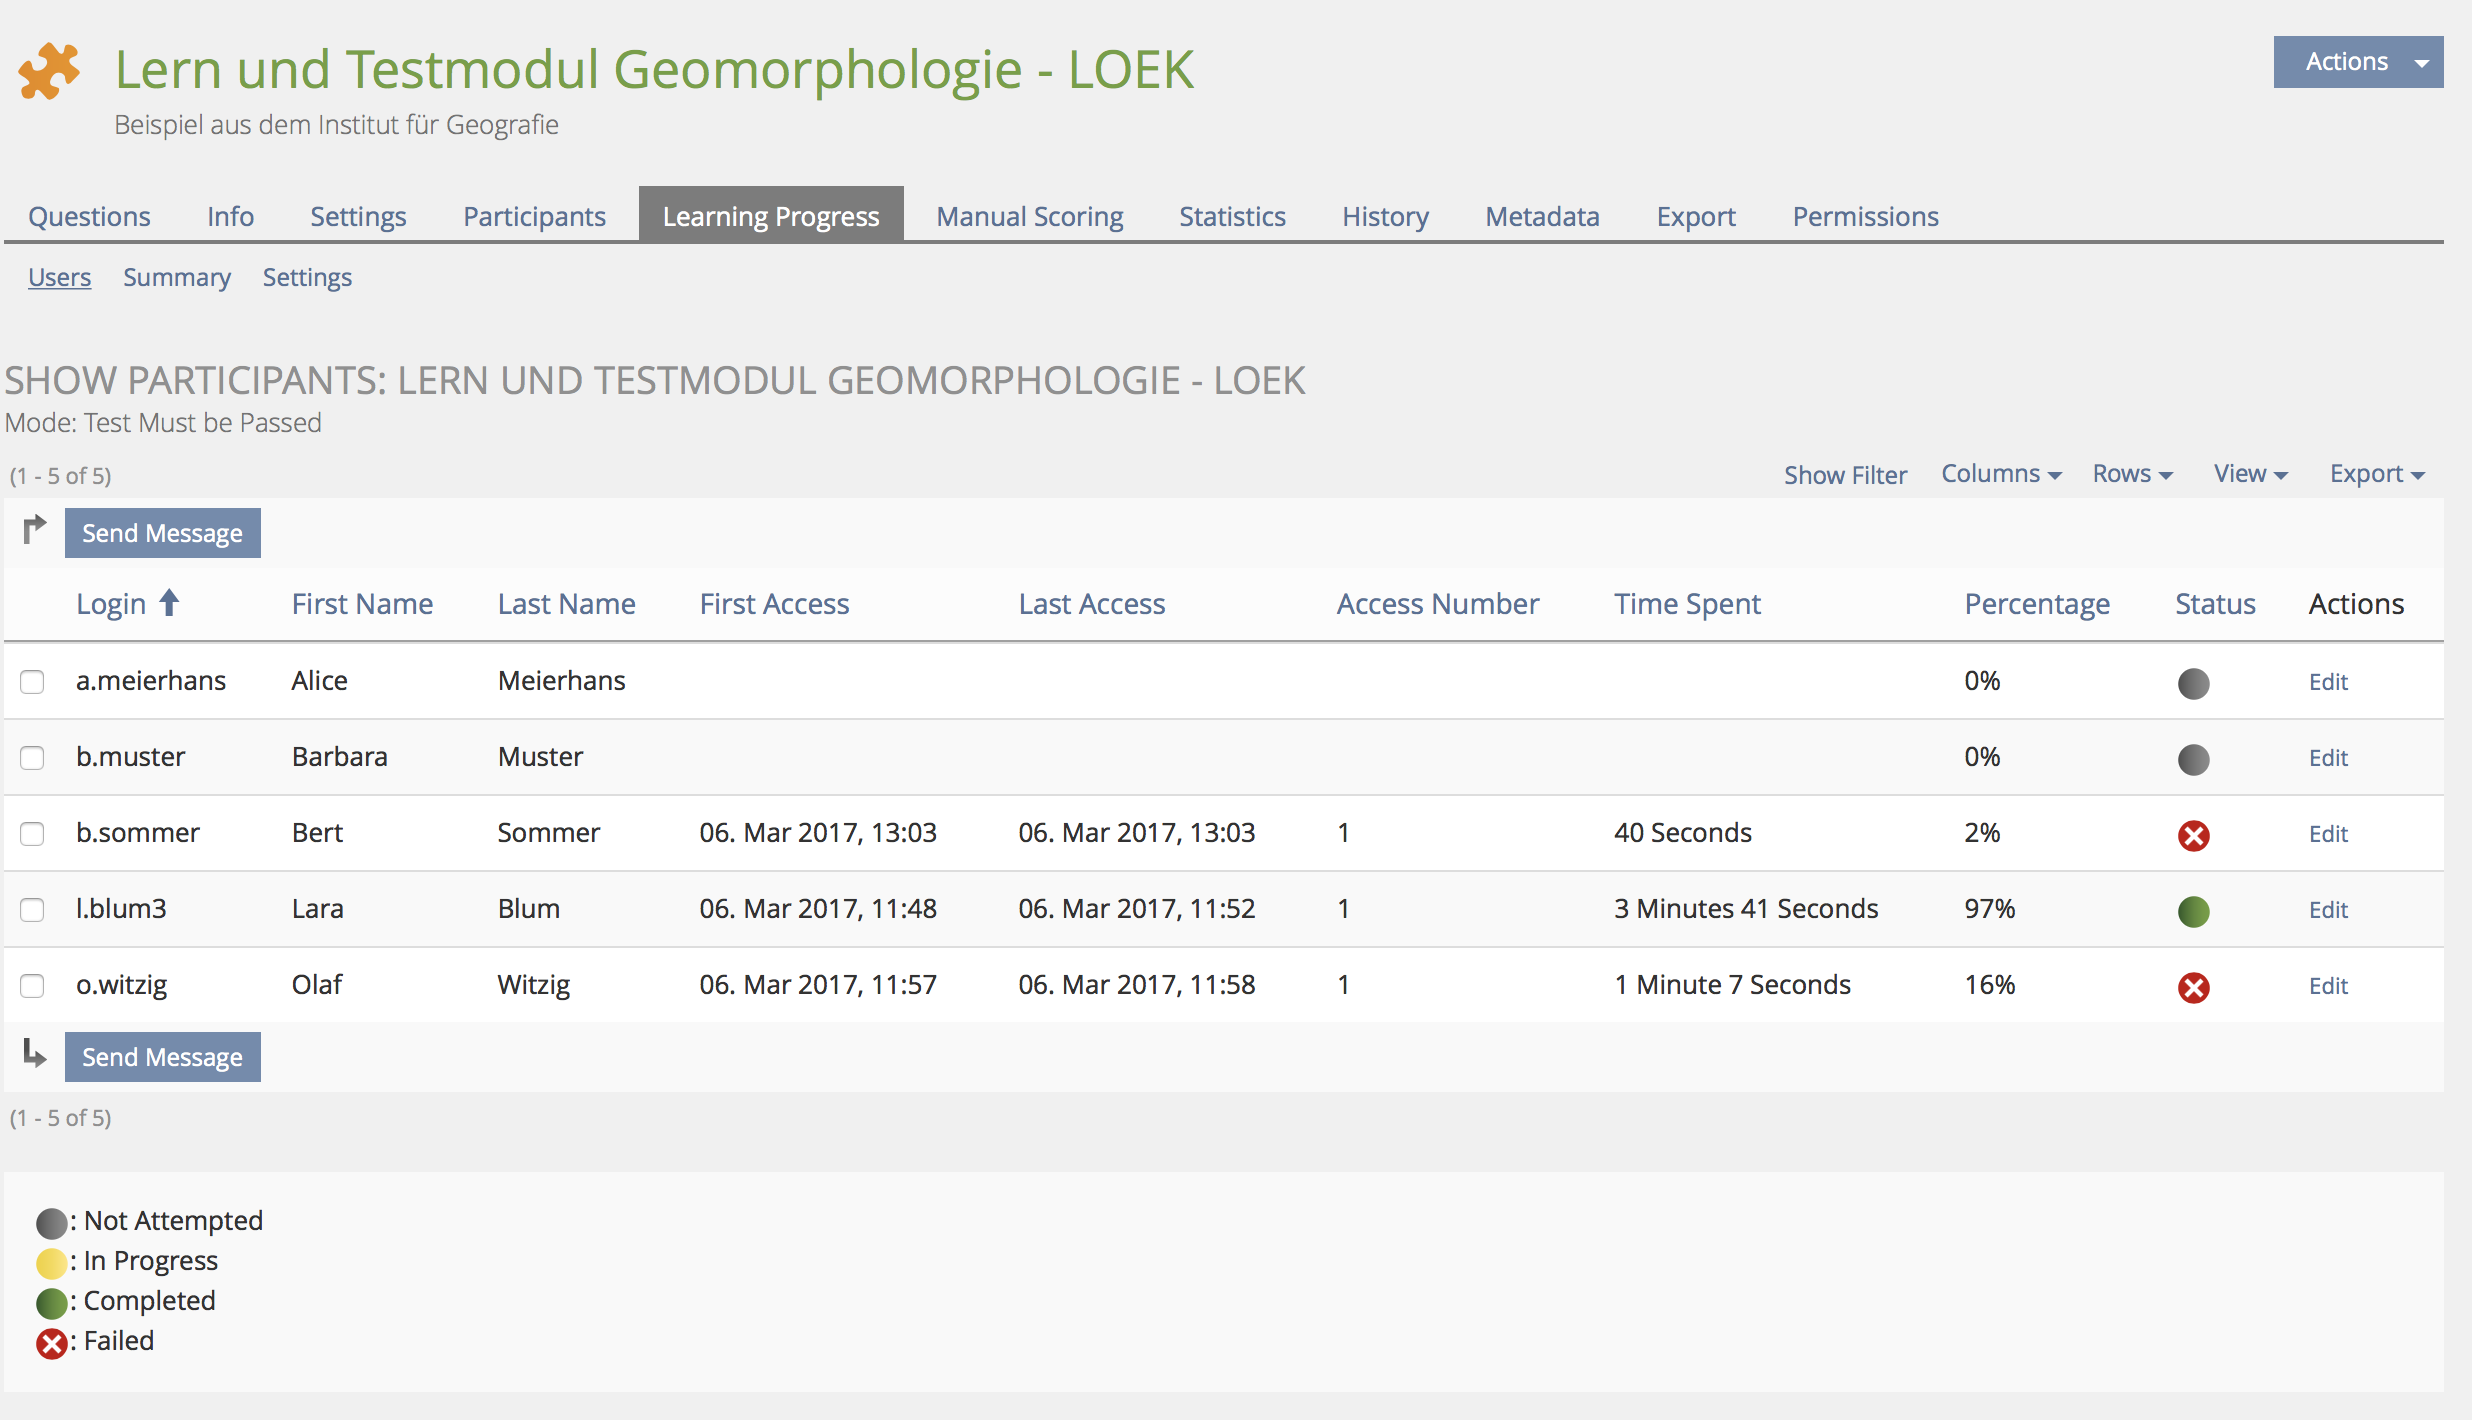Click the Login column sort arrow icon
Viewport: 2472px width, 1420px height.
point(170,603)
